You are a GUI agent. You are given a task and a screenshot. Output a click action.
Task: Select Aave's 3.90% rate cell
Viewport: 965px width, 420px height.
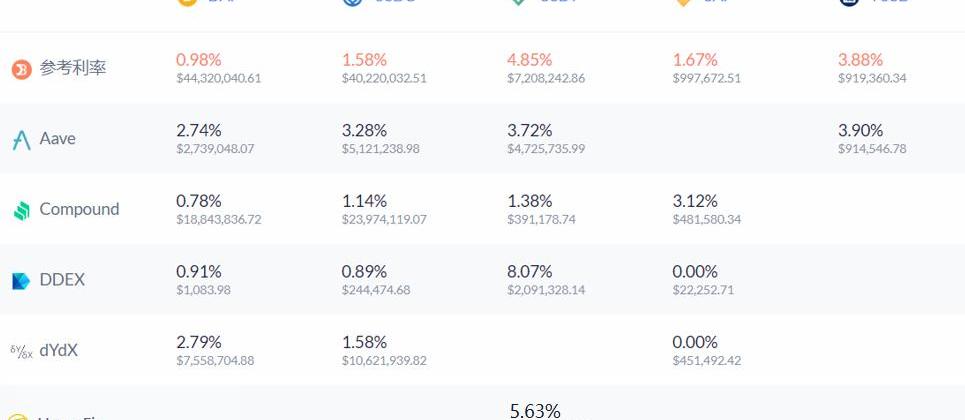coord(860,130)
